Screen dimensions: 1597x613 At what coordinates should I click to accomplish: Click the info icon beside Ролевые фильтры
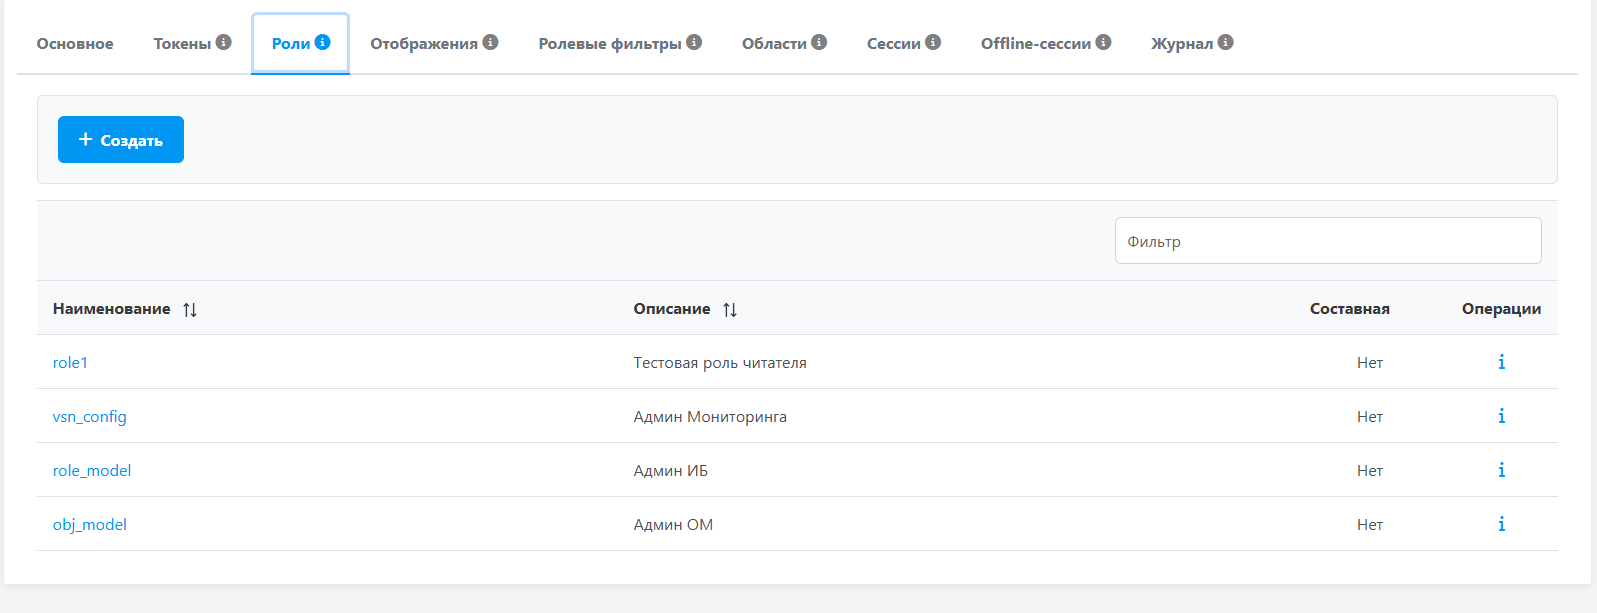[694, 42]
